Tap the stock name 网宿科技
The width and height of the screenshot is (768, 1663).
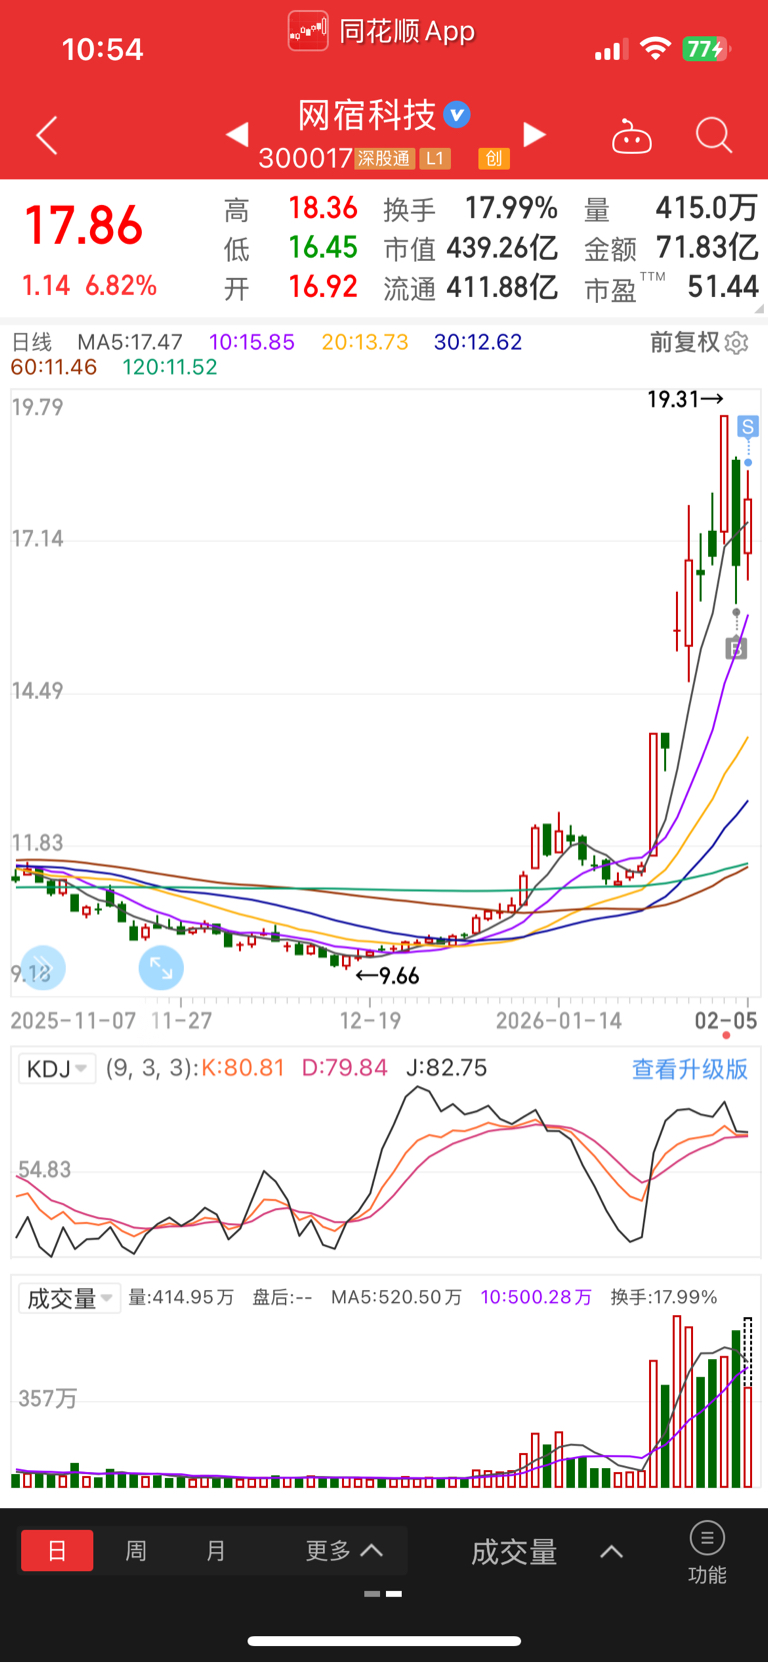(367, 115)
